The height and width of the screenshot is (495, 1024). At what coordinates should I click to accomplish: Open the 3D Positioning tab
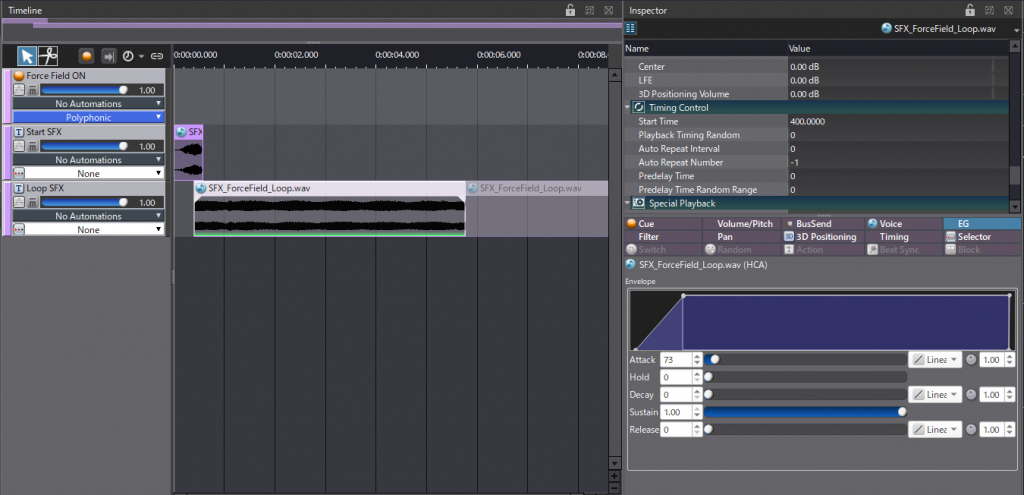pos(820,237)
